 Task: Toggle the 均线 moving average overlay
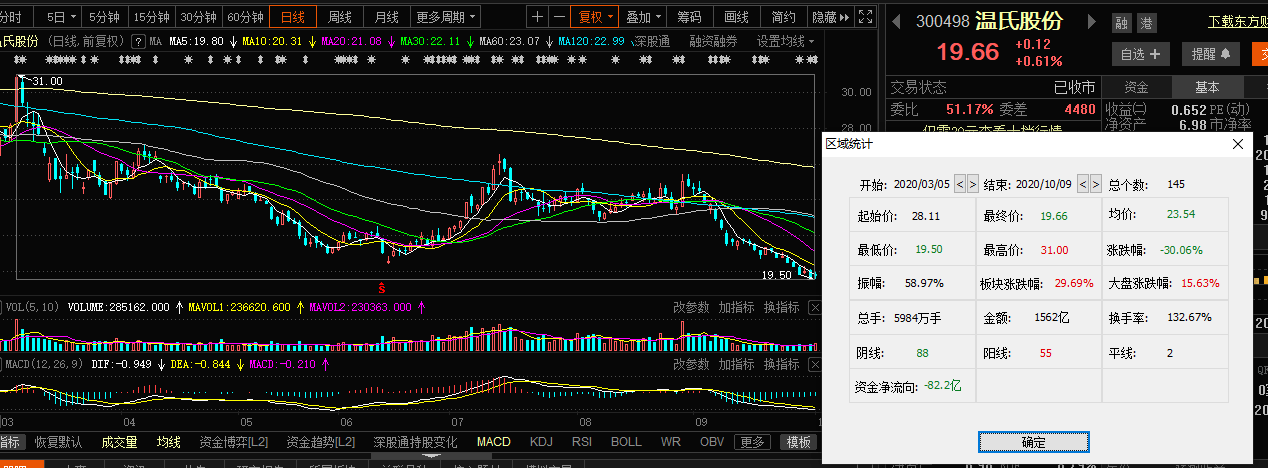[169, 442]
